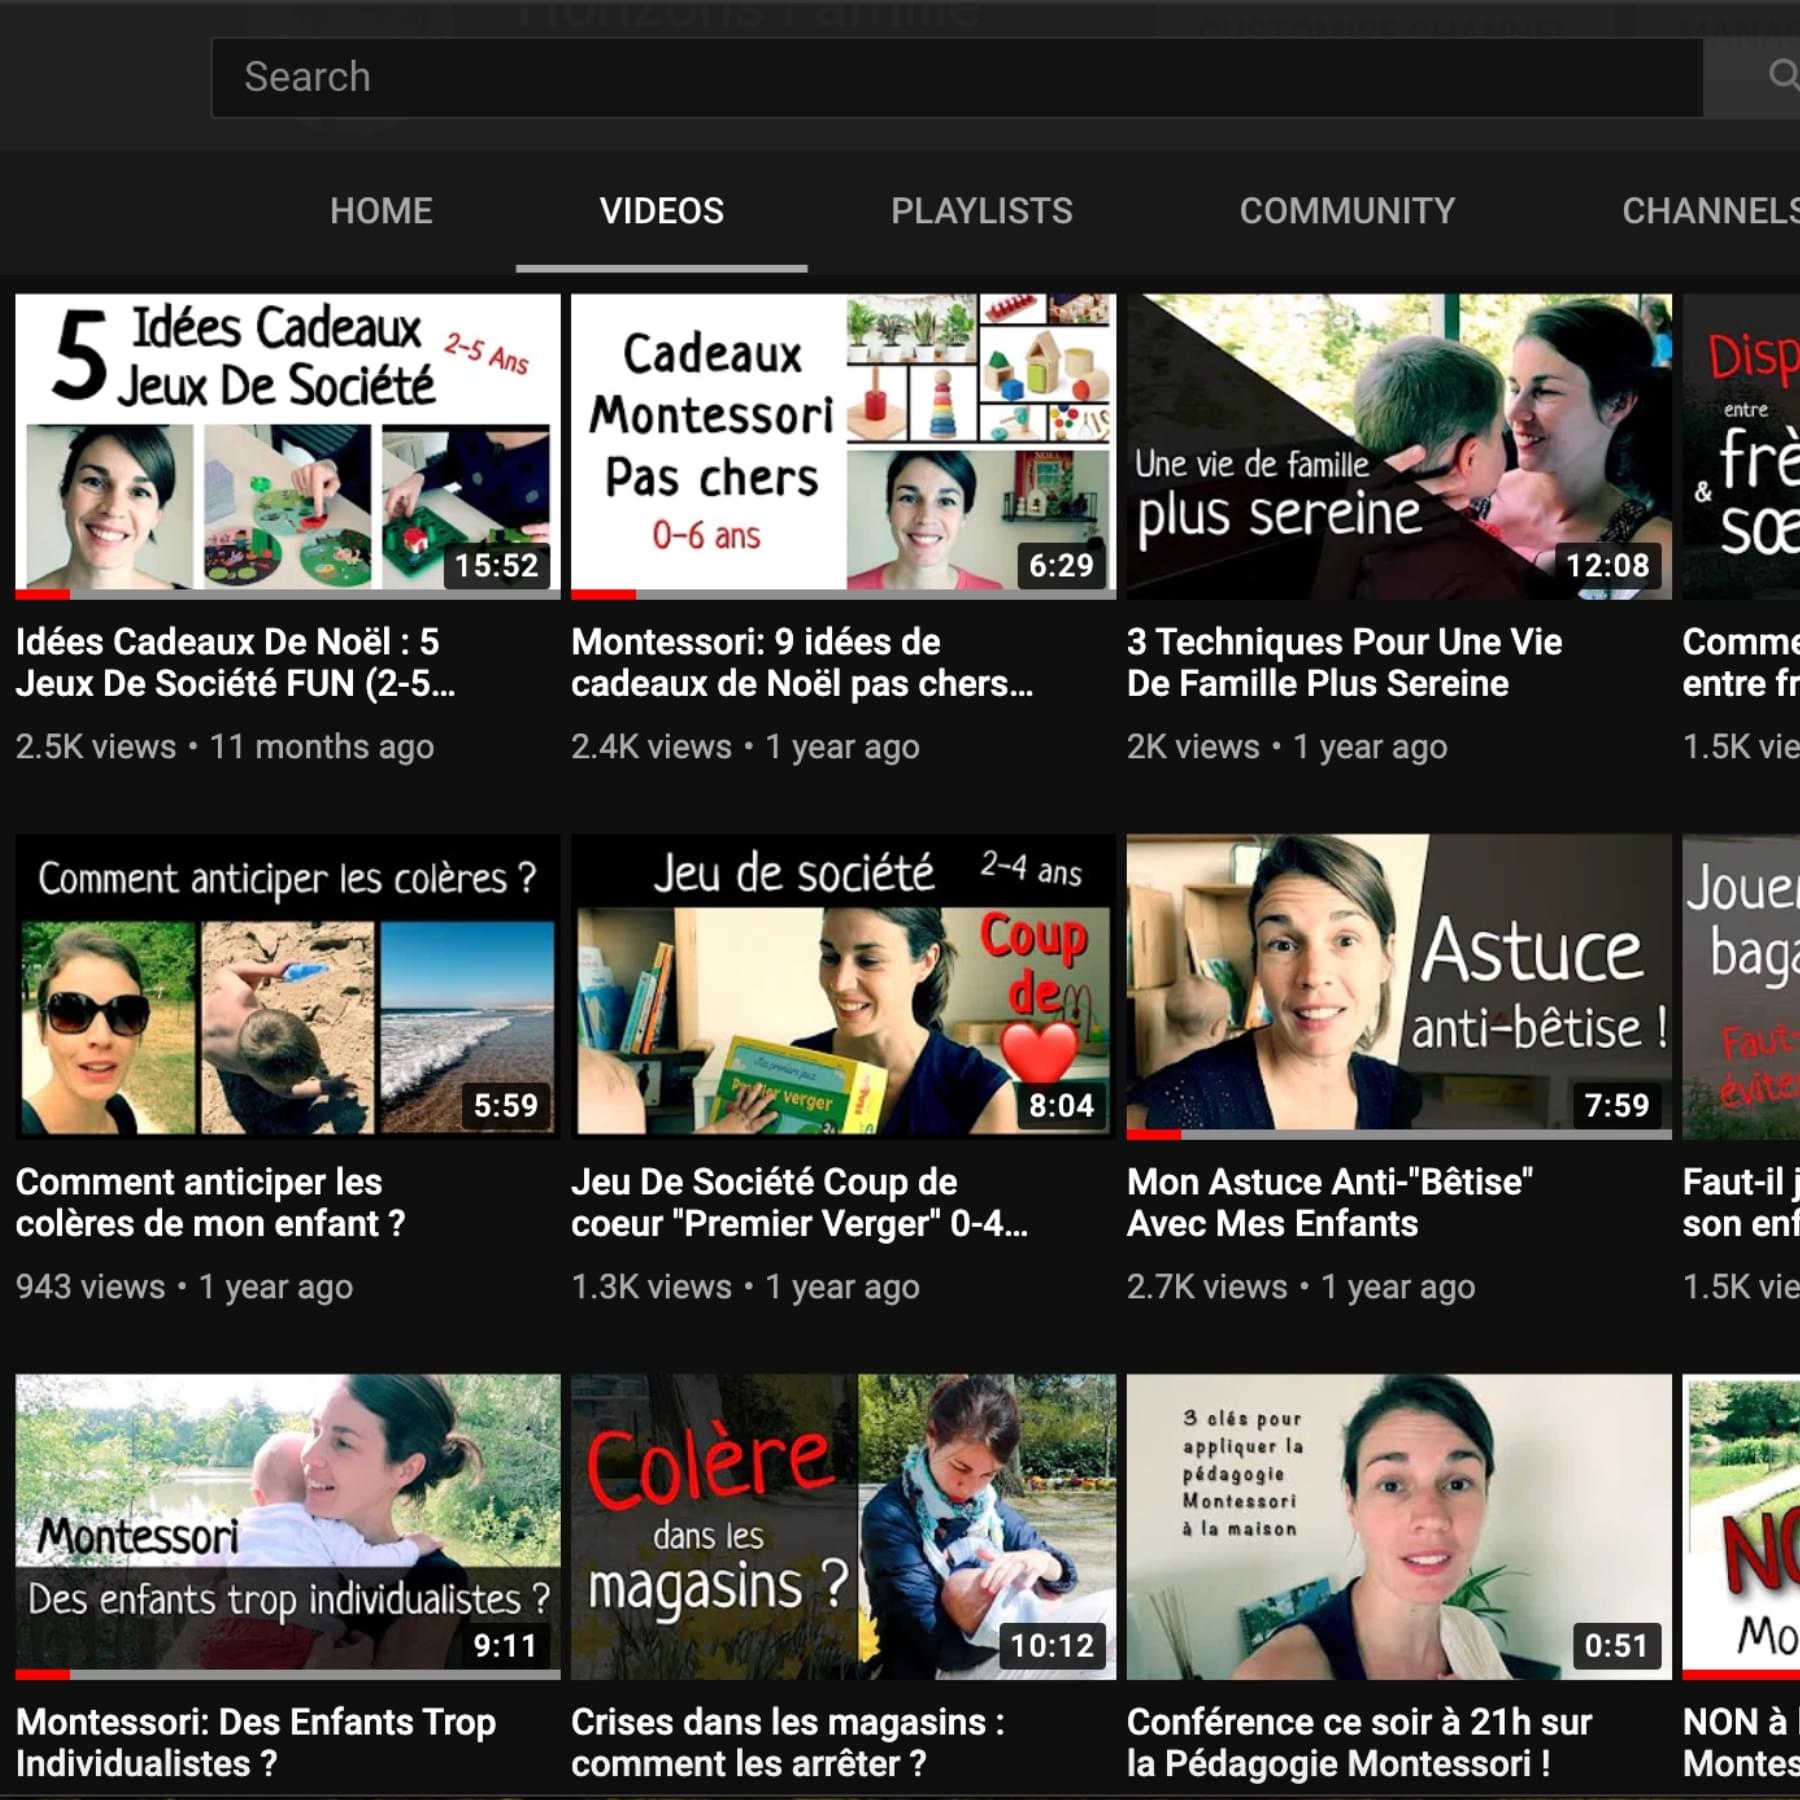Click the 8:04 duration badge
The width and height of the screenshot is (1800, 1800).
click(1061, 1105)
